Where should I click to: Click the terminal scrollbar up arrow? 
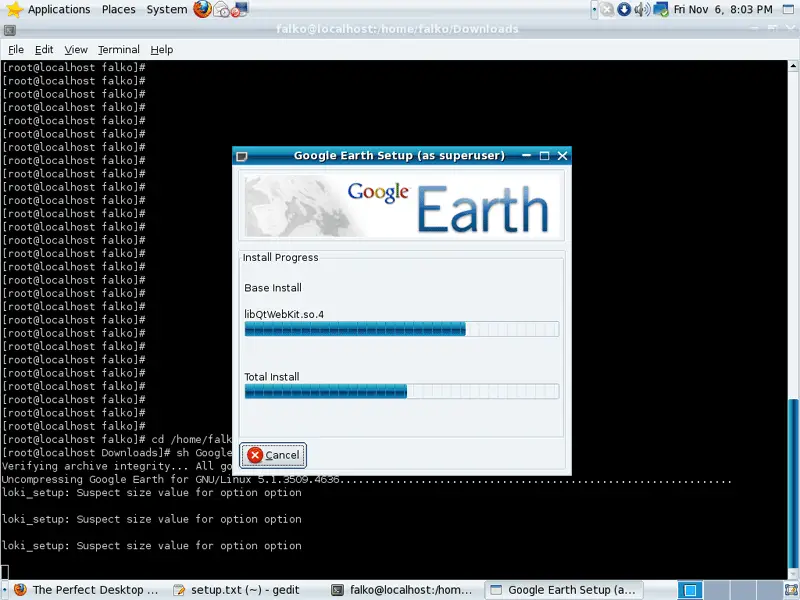pyautogui.click(x=793, y=66)
